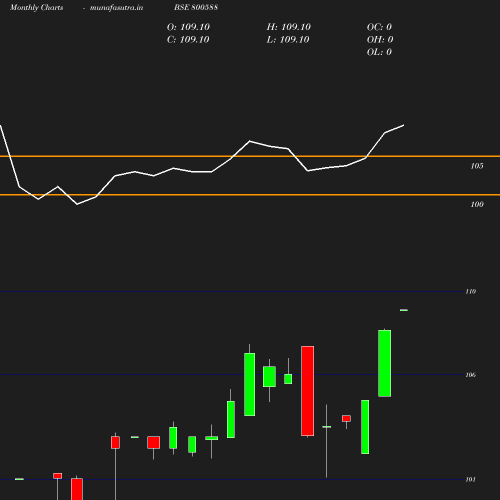500x500 pixels.
Task: Select the low value 'L: 109.10'
Action: point(288,40)
